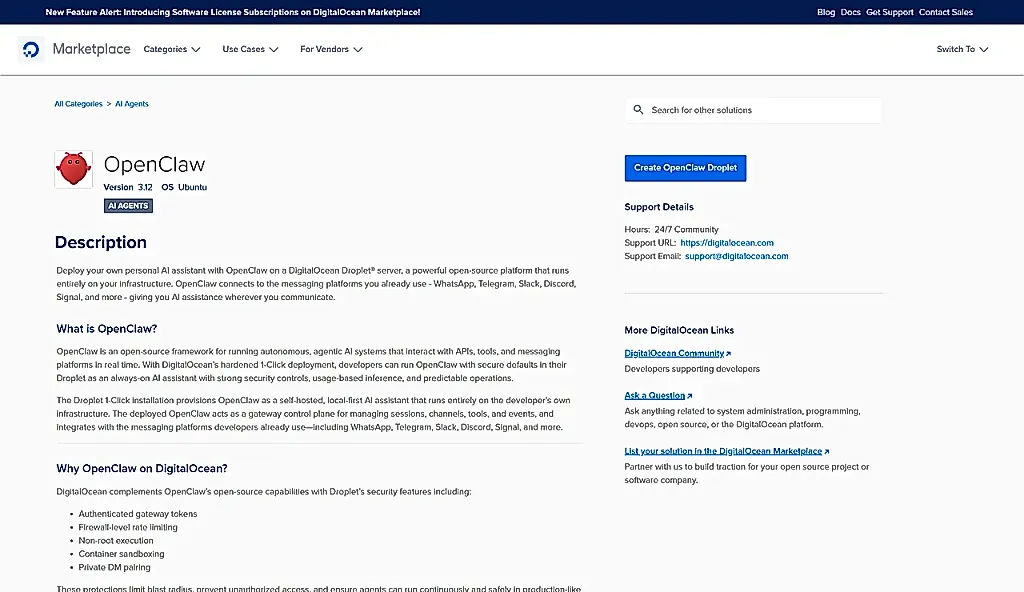Click the Firewall-level rate limiting bullet
Image resolution: width=1024 pixels, height=592 pixels.
pos(128,527)
